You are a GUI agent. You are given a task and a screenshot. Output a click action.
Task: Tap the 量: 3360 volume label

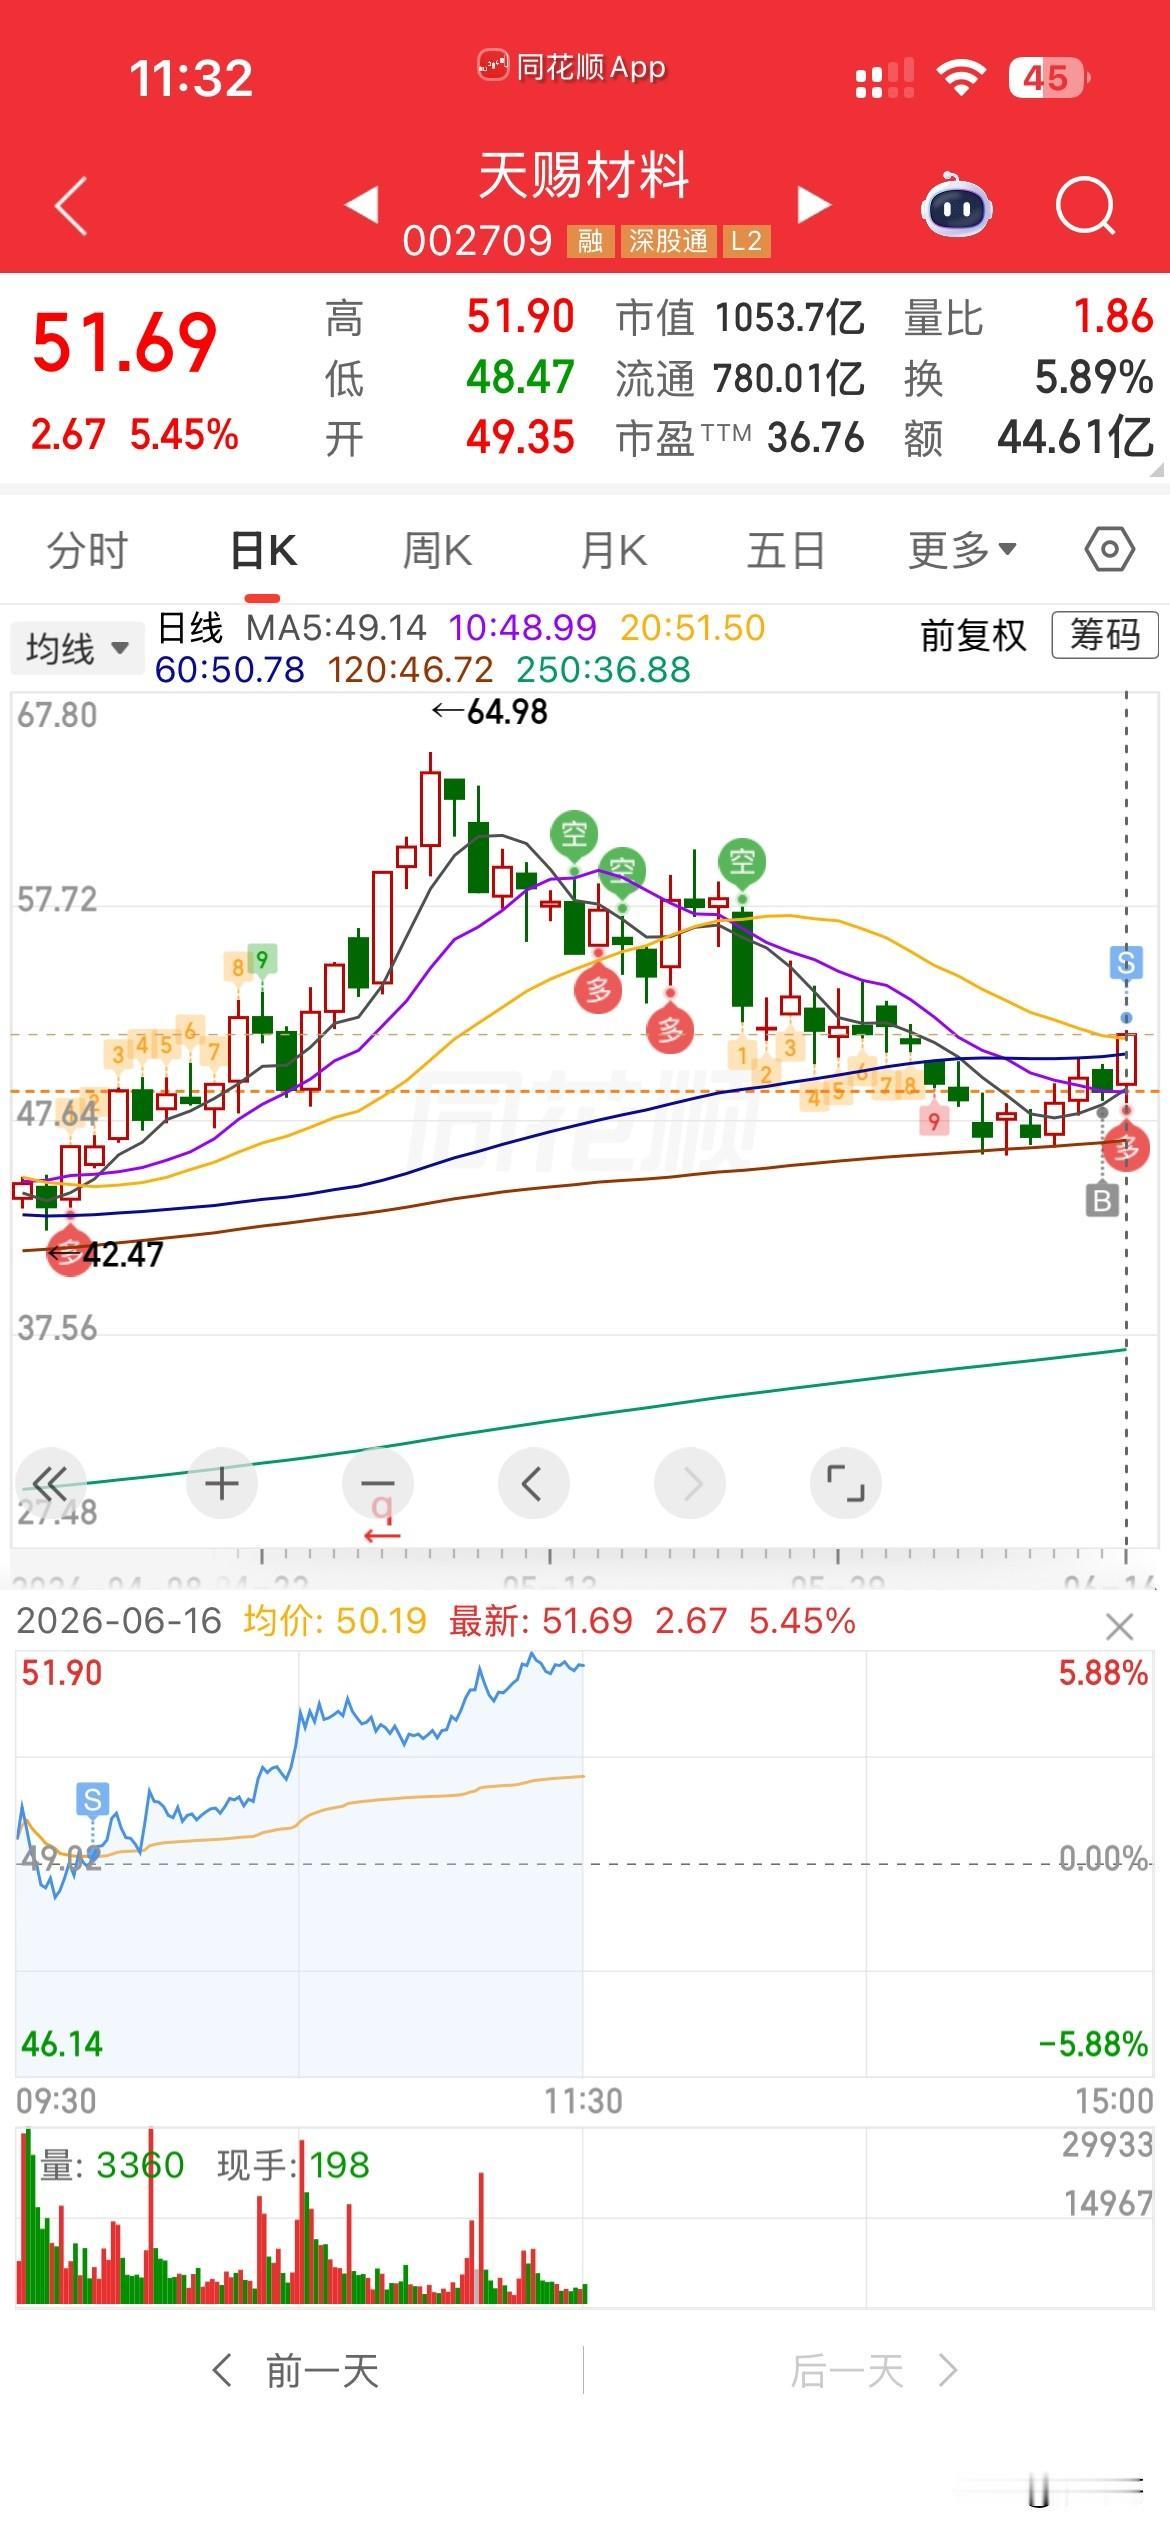coord(112,2166)
